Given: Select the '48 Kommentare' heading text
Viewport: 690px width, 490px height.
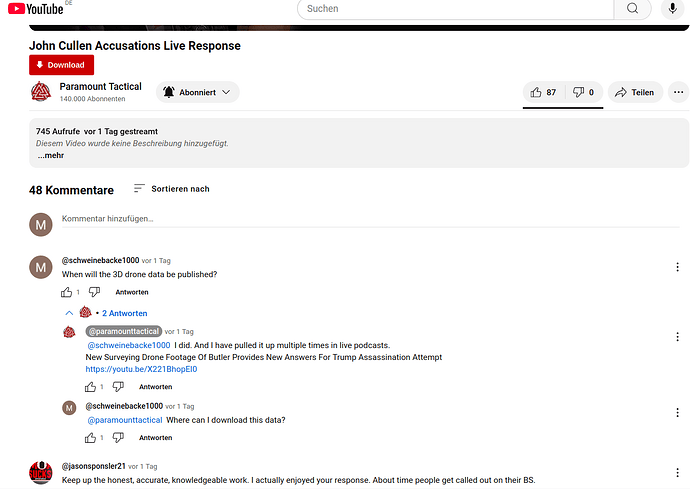Looking at the screenshot, I should (x=71, y=190).
